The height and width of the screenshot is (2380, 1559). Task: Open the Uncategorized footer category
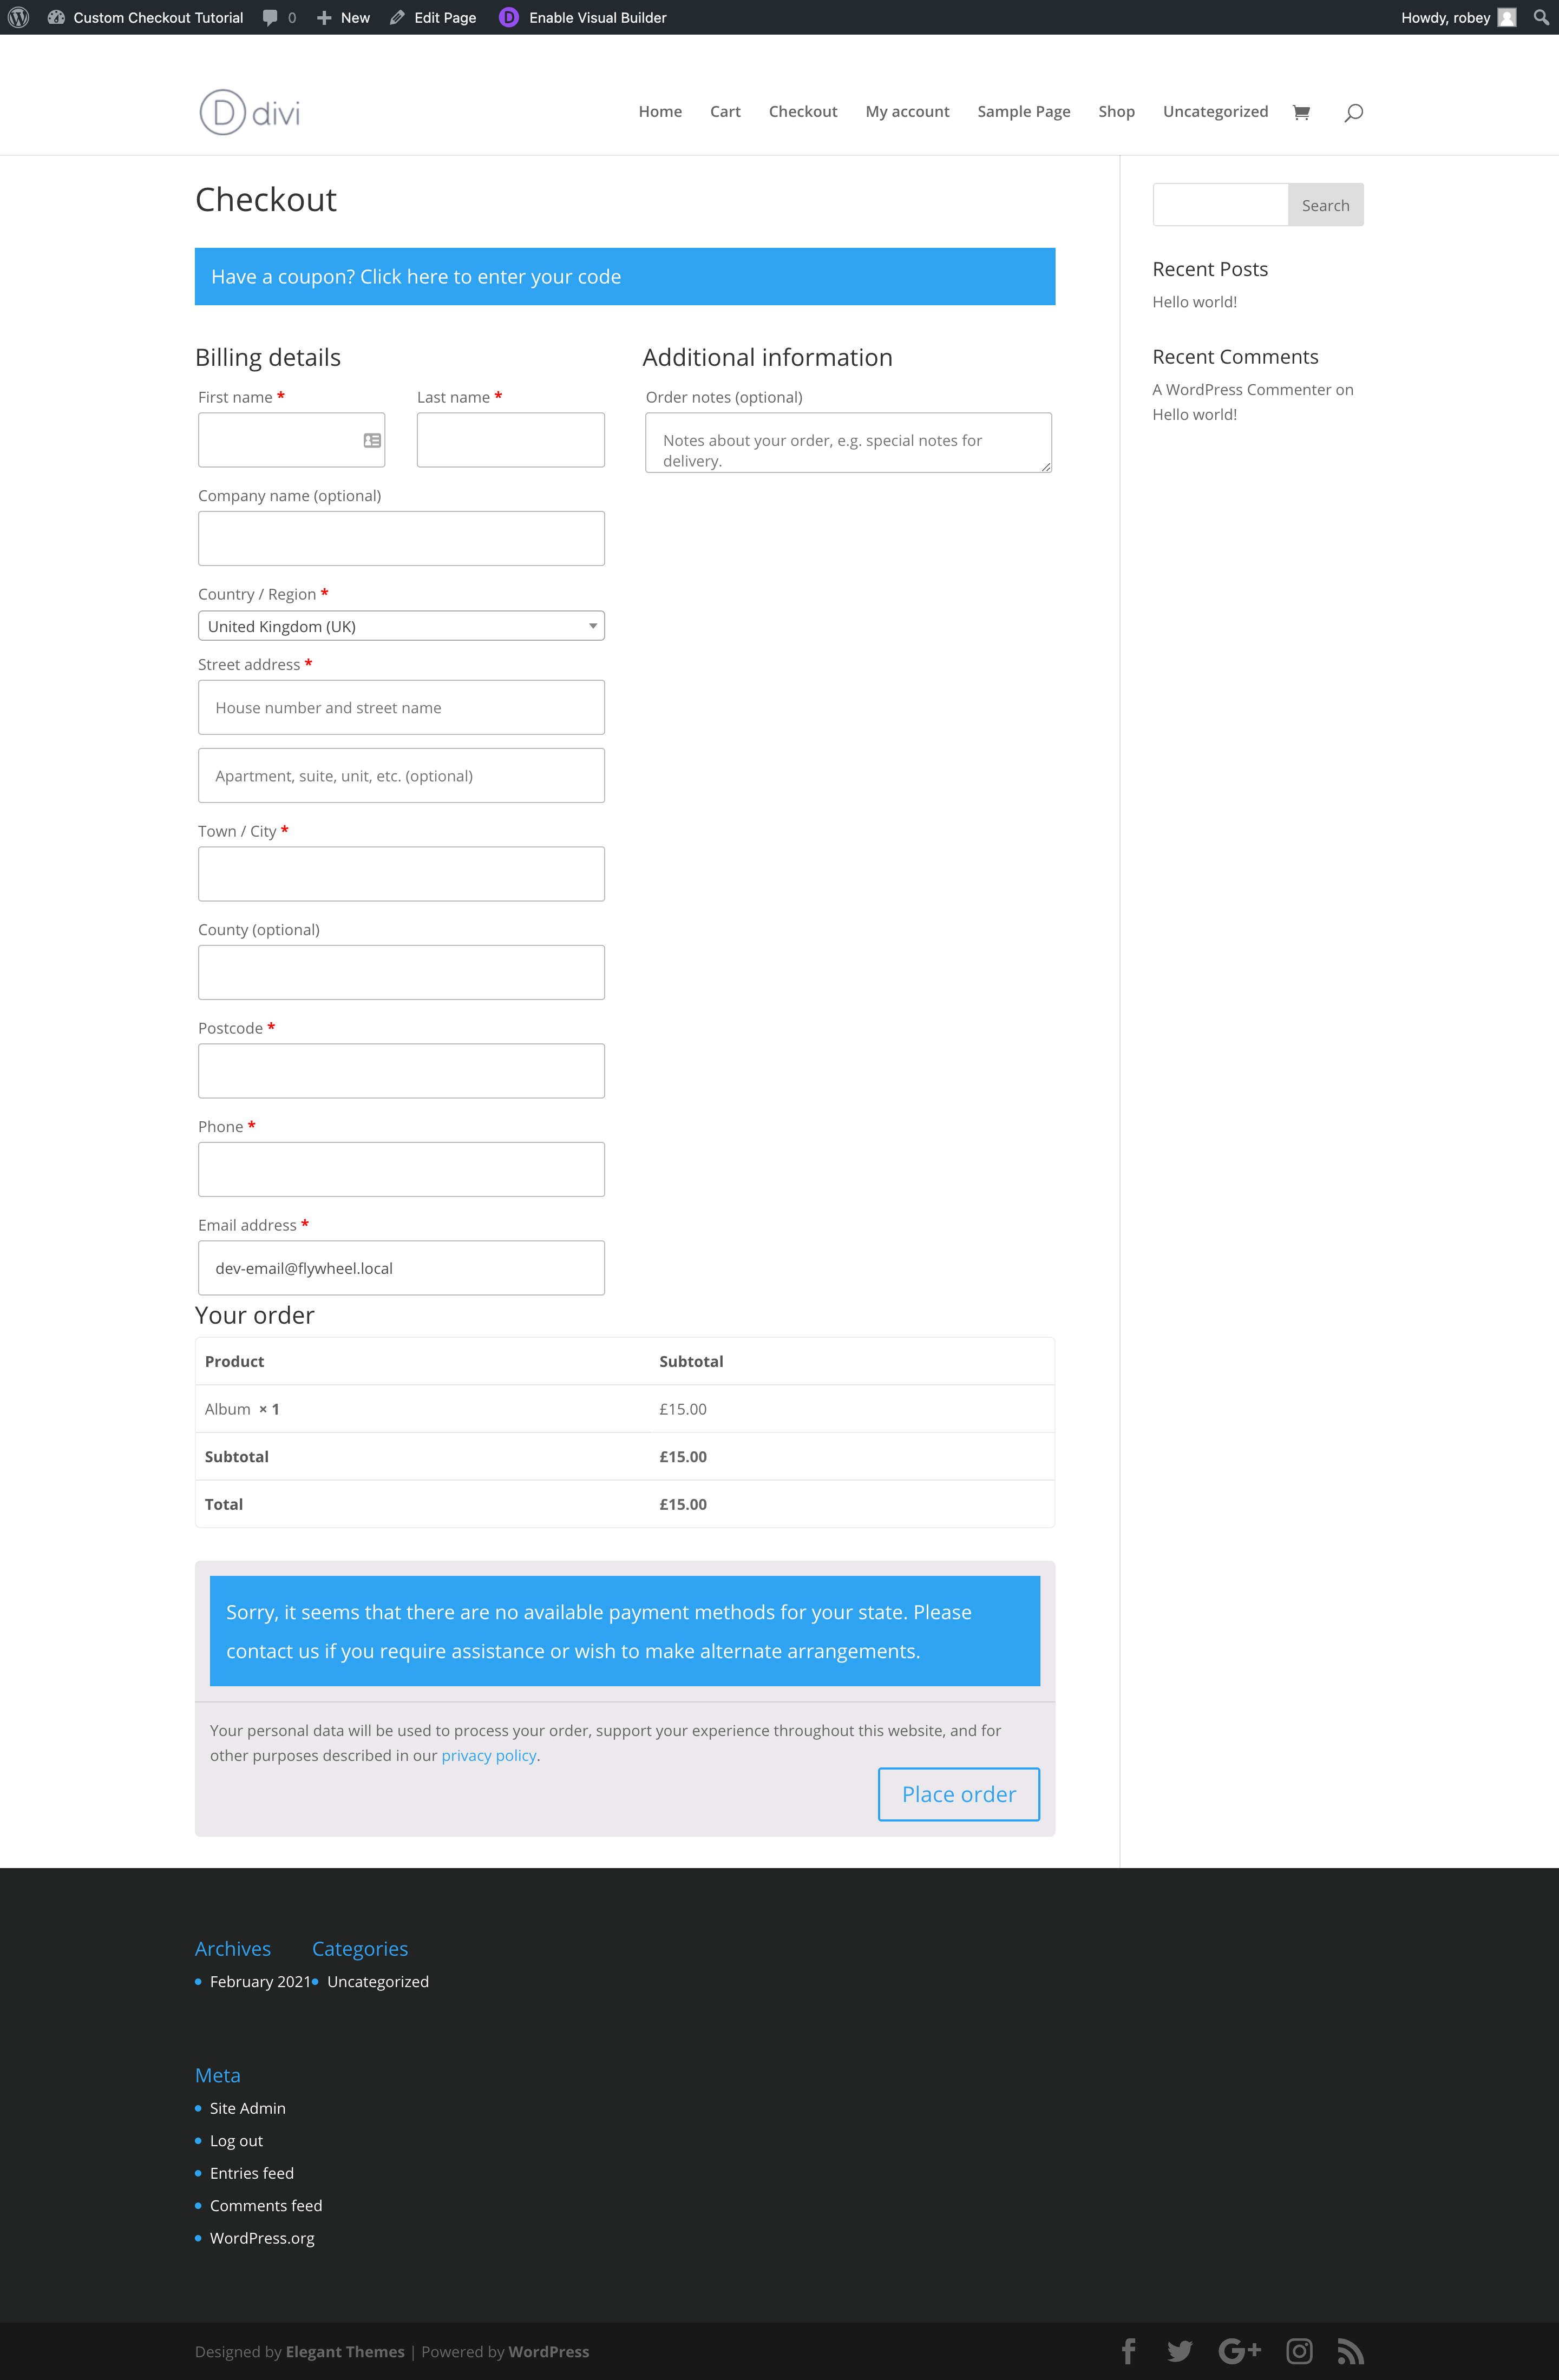(378, 1982)
